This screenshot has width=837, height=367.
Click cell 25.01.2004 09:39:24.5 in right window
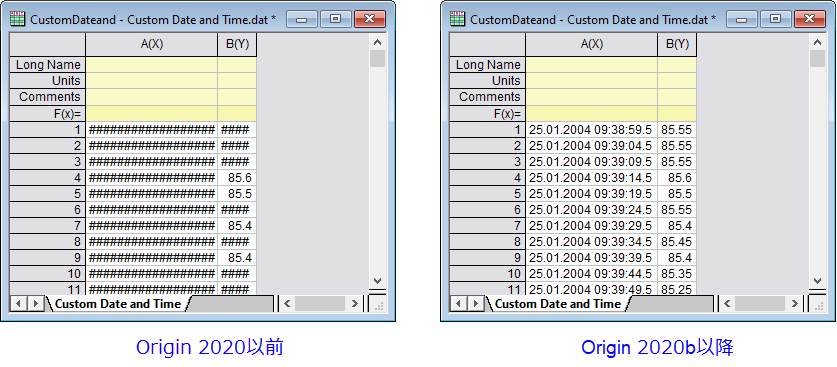(591, 210)
